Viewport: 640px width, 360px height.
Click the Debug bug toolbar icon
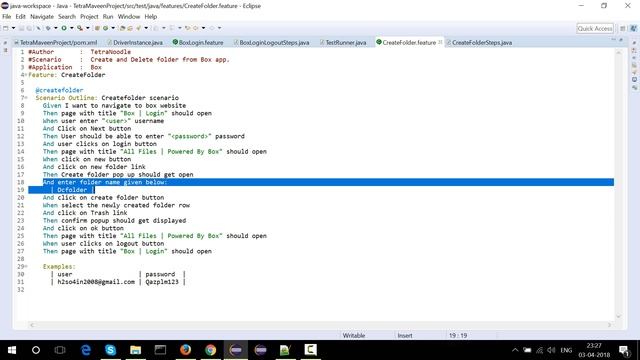pyautogui.click(x=48, y=28)
